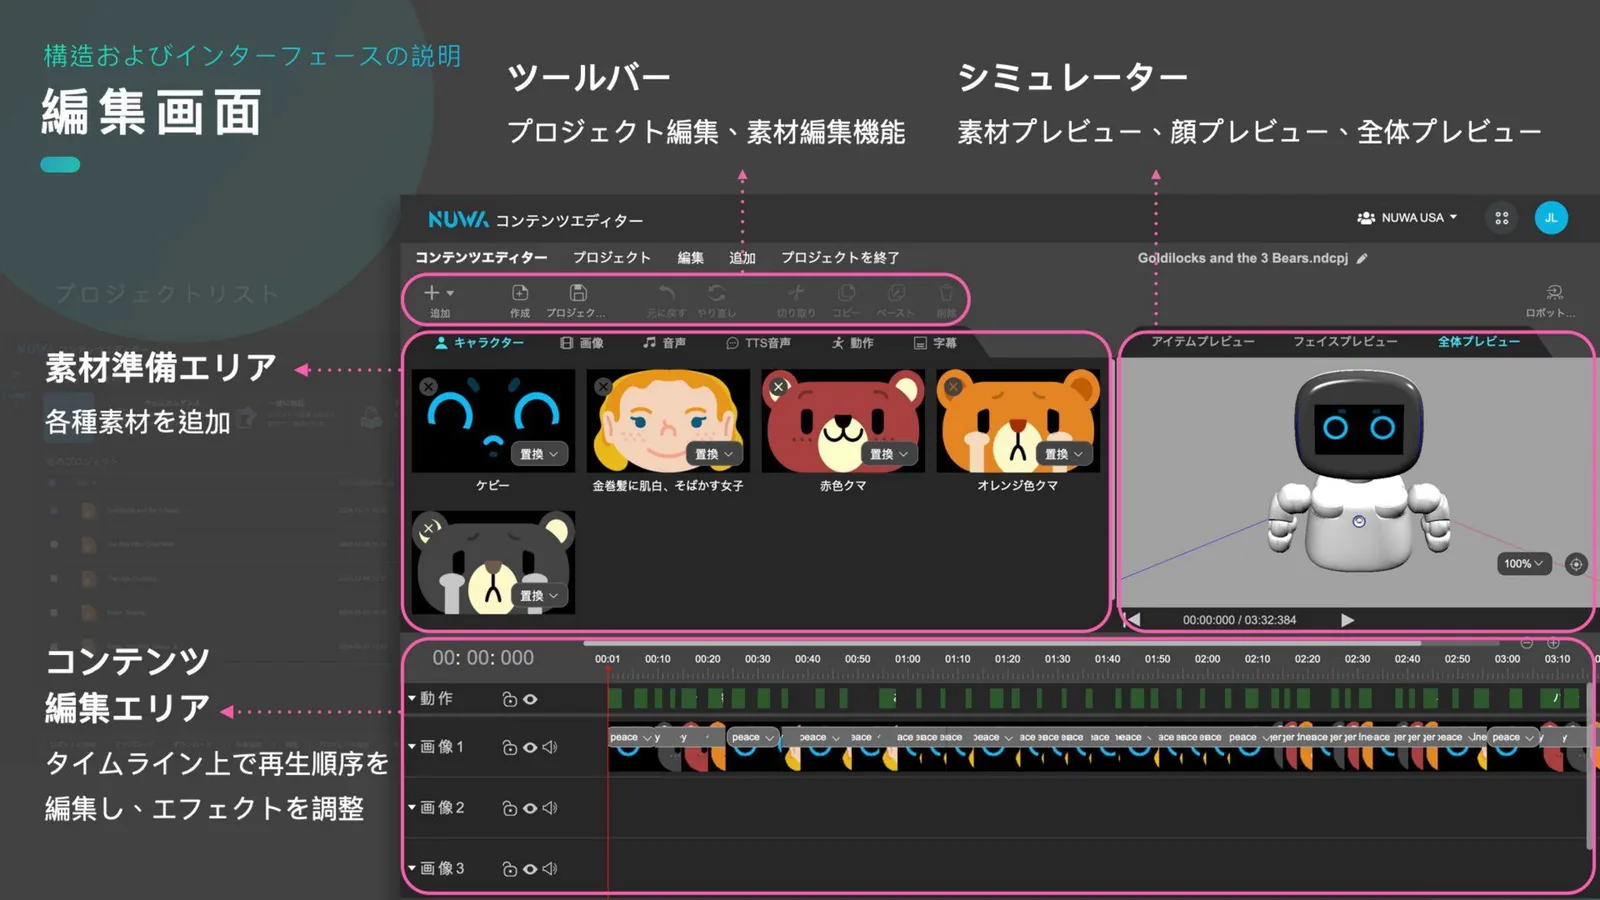
Task: Mute the 画像3 track speaker
Action: [549, 869]
